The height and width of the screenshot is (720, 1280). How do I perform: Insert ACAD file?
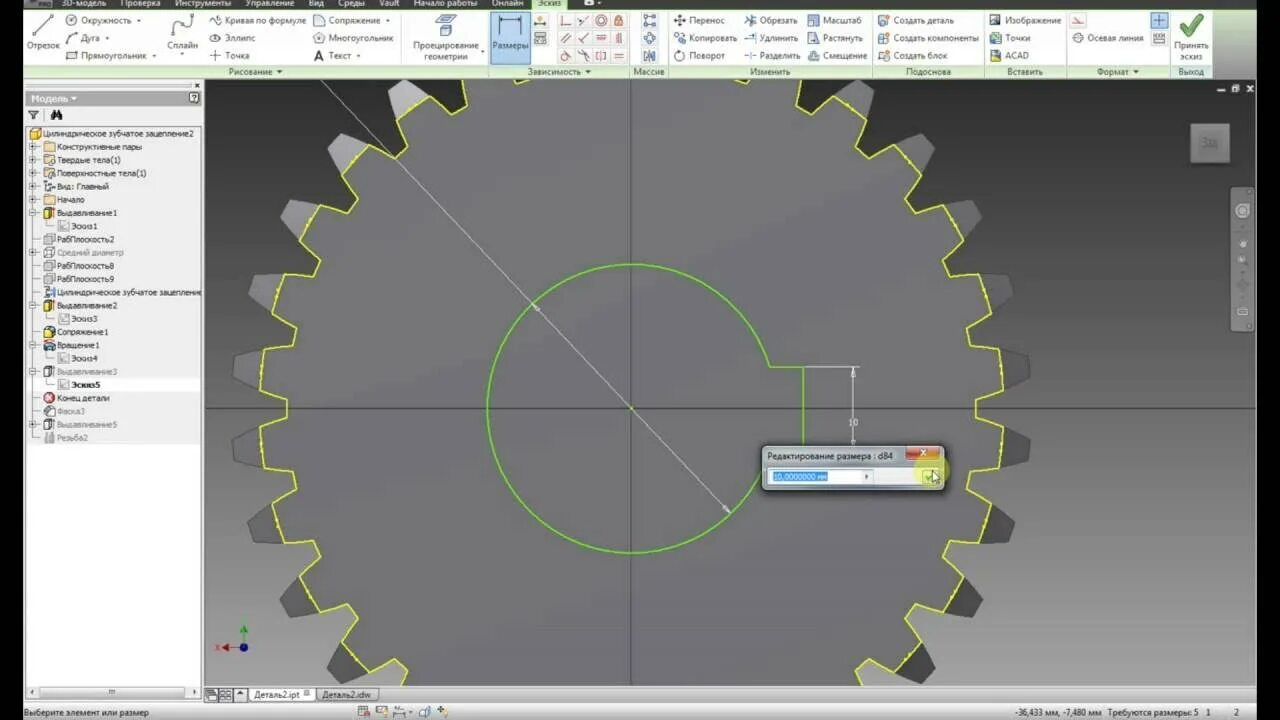[1009, 56]
